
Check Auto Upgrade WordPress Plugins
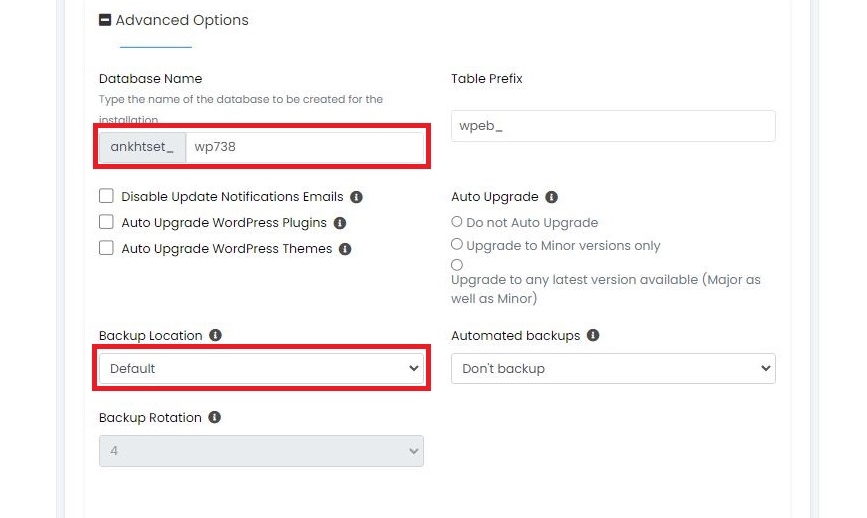click(106, 222)
